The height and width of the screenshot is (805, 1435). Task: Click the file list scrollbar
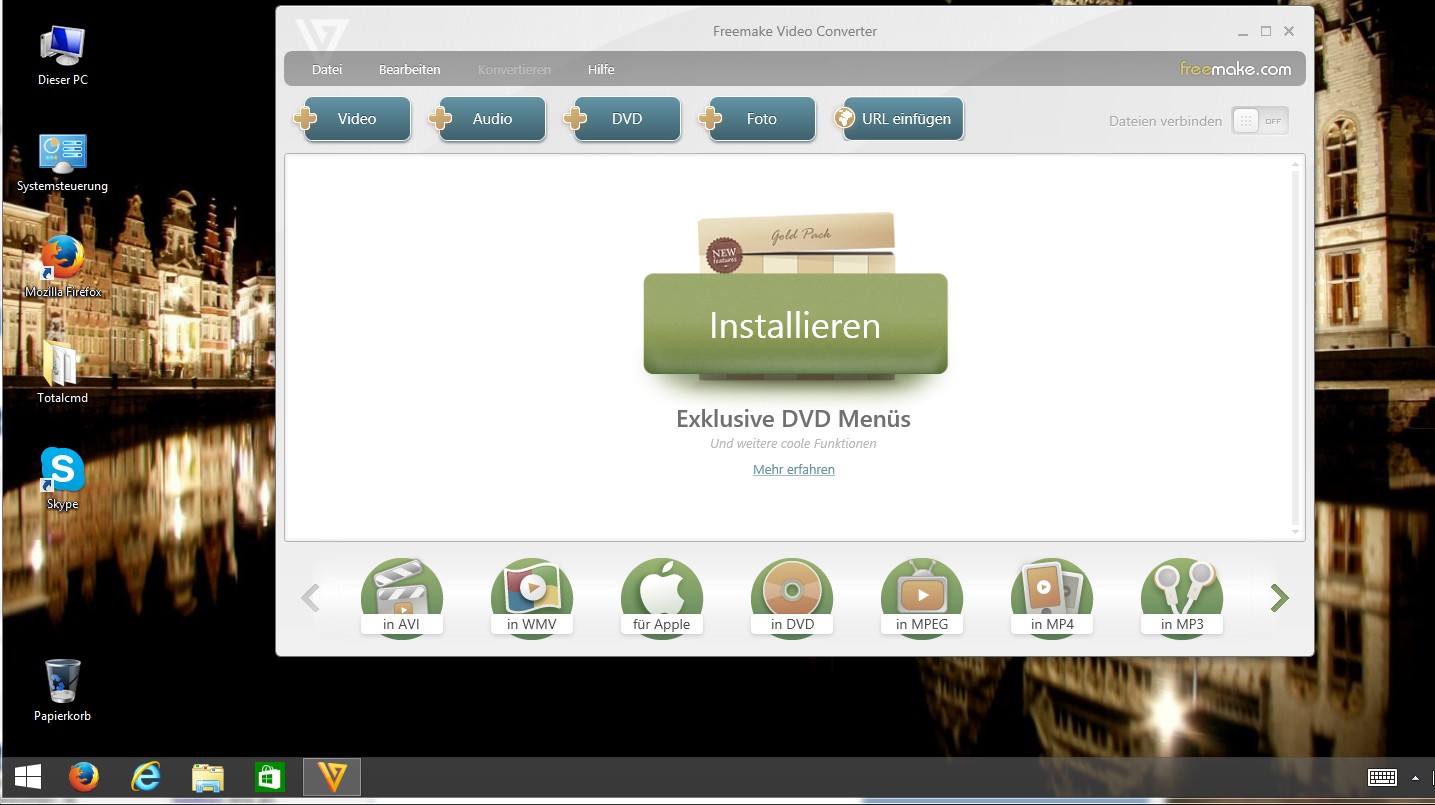point(1296,347)
